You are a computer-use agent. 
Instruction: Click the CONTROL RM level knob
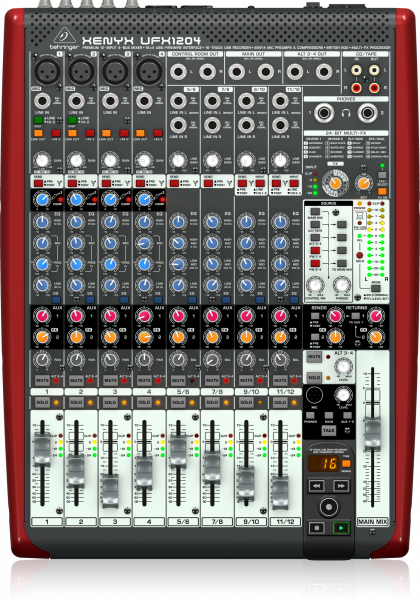click(x=315, y=285)
